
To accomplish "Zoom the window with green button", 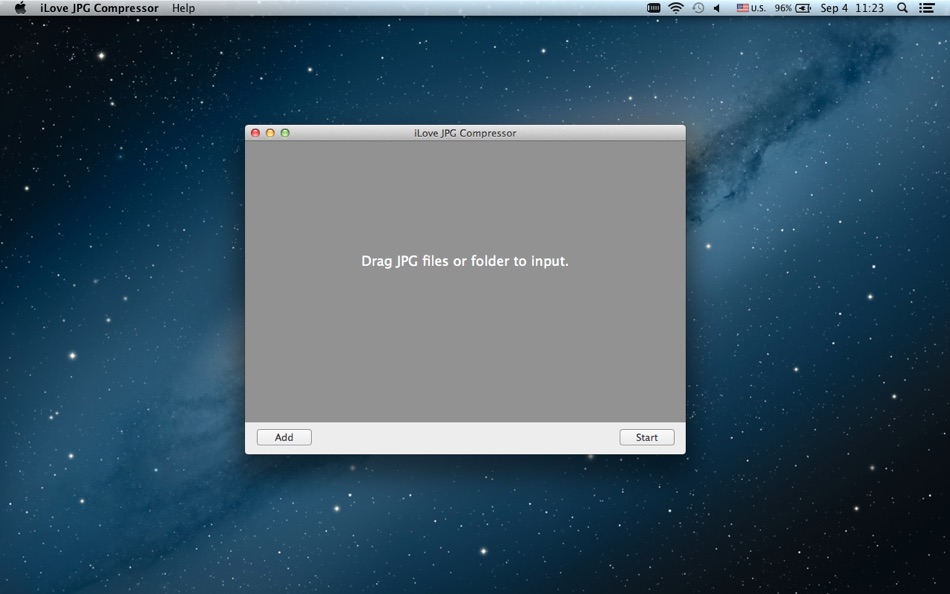I will tap(285, 133).
